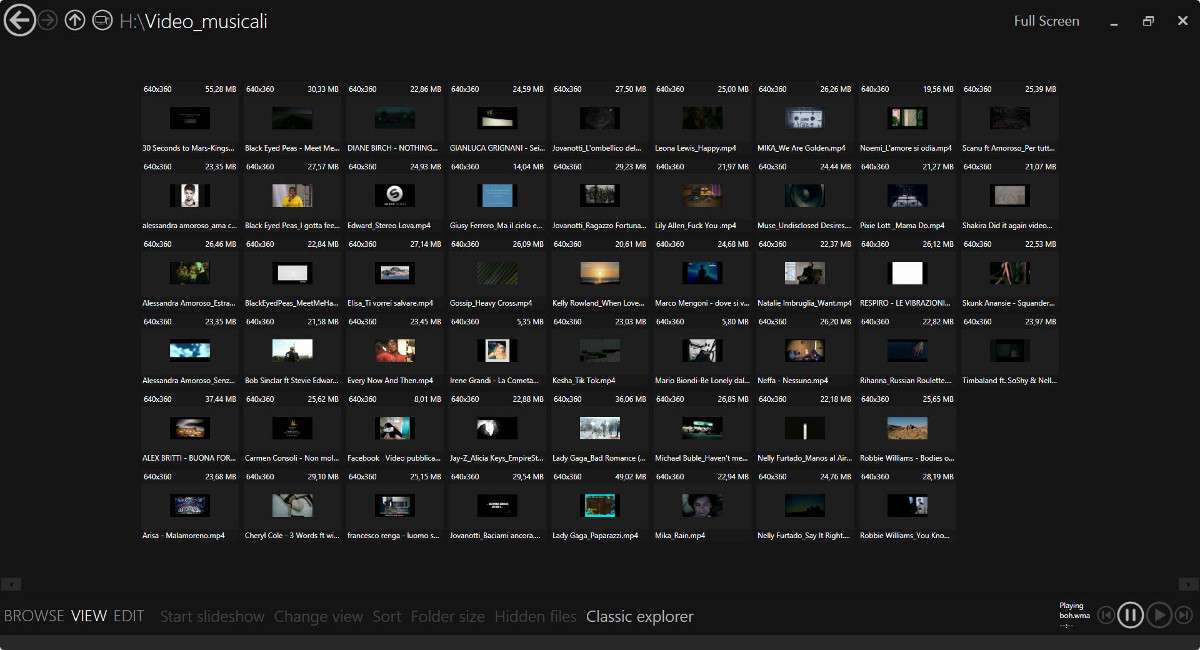1200x650 pixels.
Task: Select Shakira Did it again video
Action: tap(1010, 196)
